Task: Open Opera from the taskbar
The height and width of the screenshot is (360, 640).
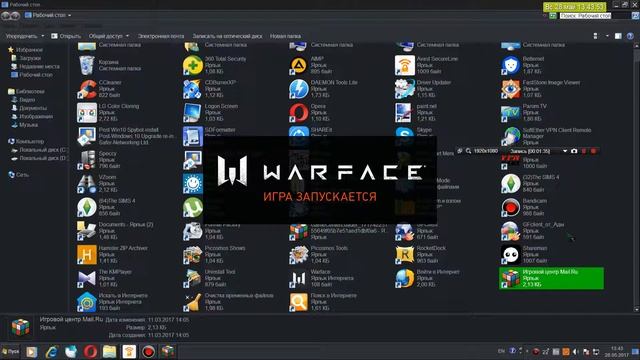Action: coord(90,351)
